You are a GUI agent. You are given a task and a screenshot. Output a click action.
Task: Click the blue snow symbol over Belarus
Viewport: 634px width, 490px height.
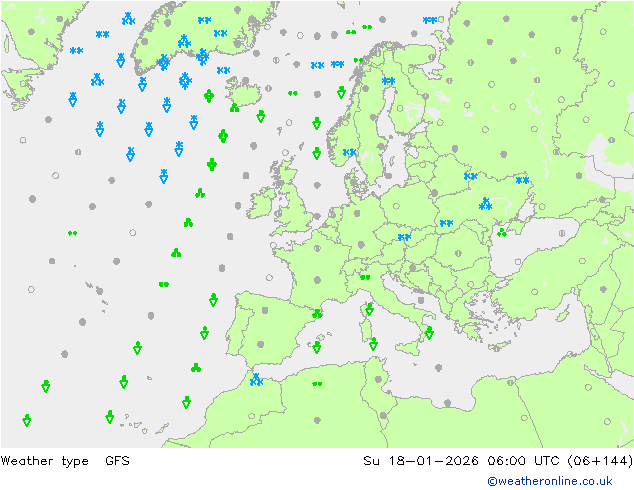point(471,176)
